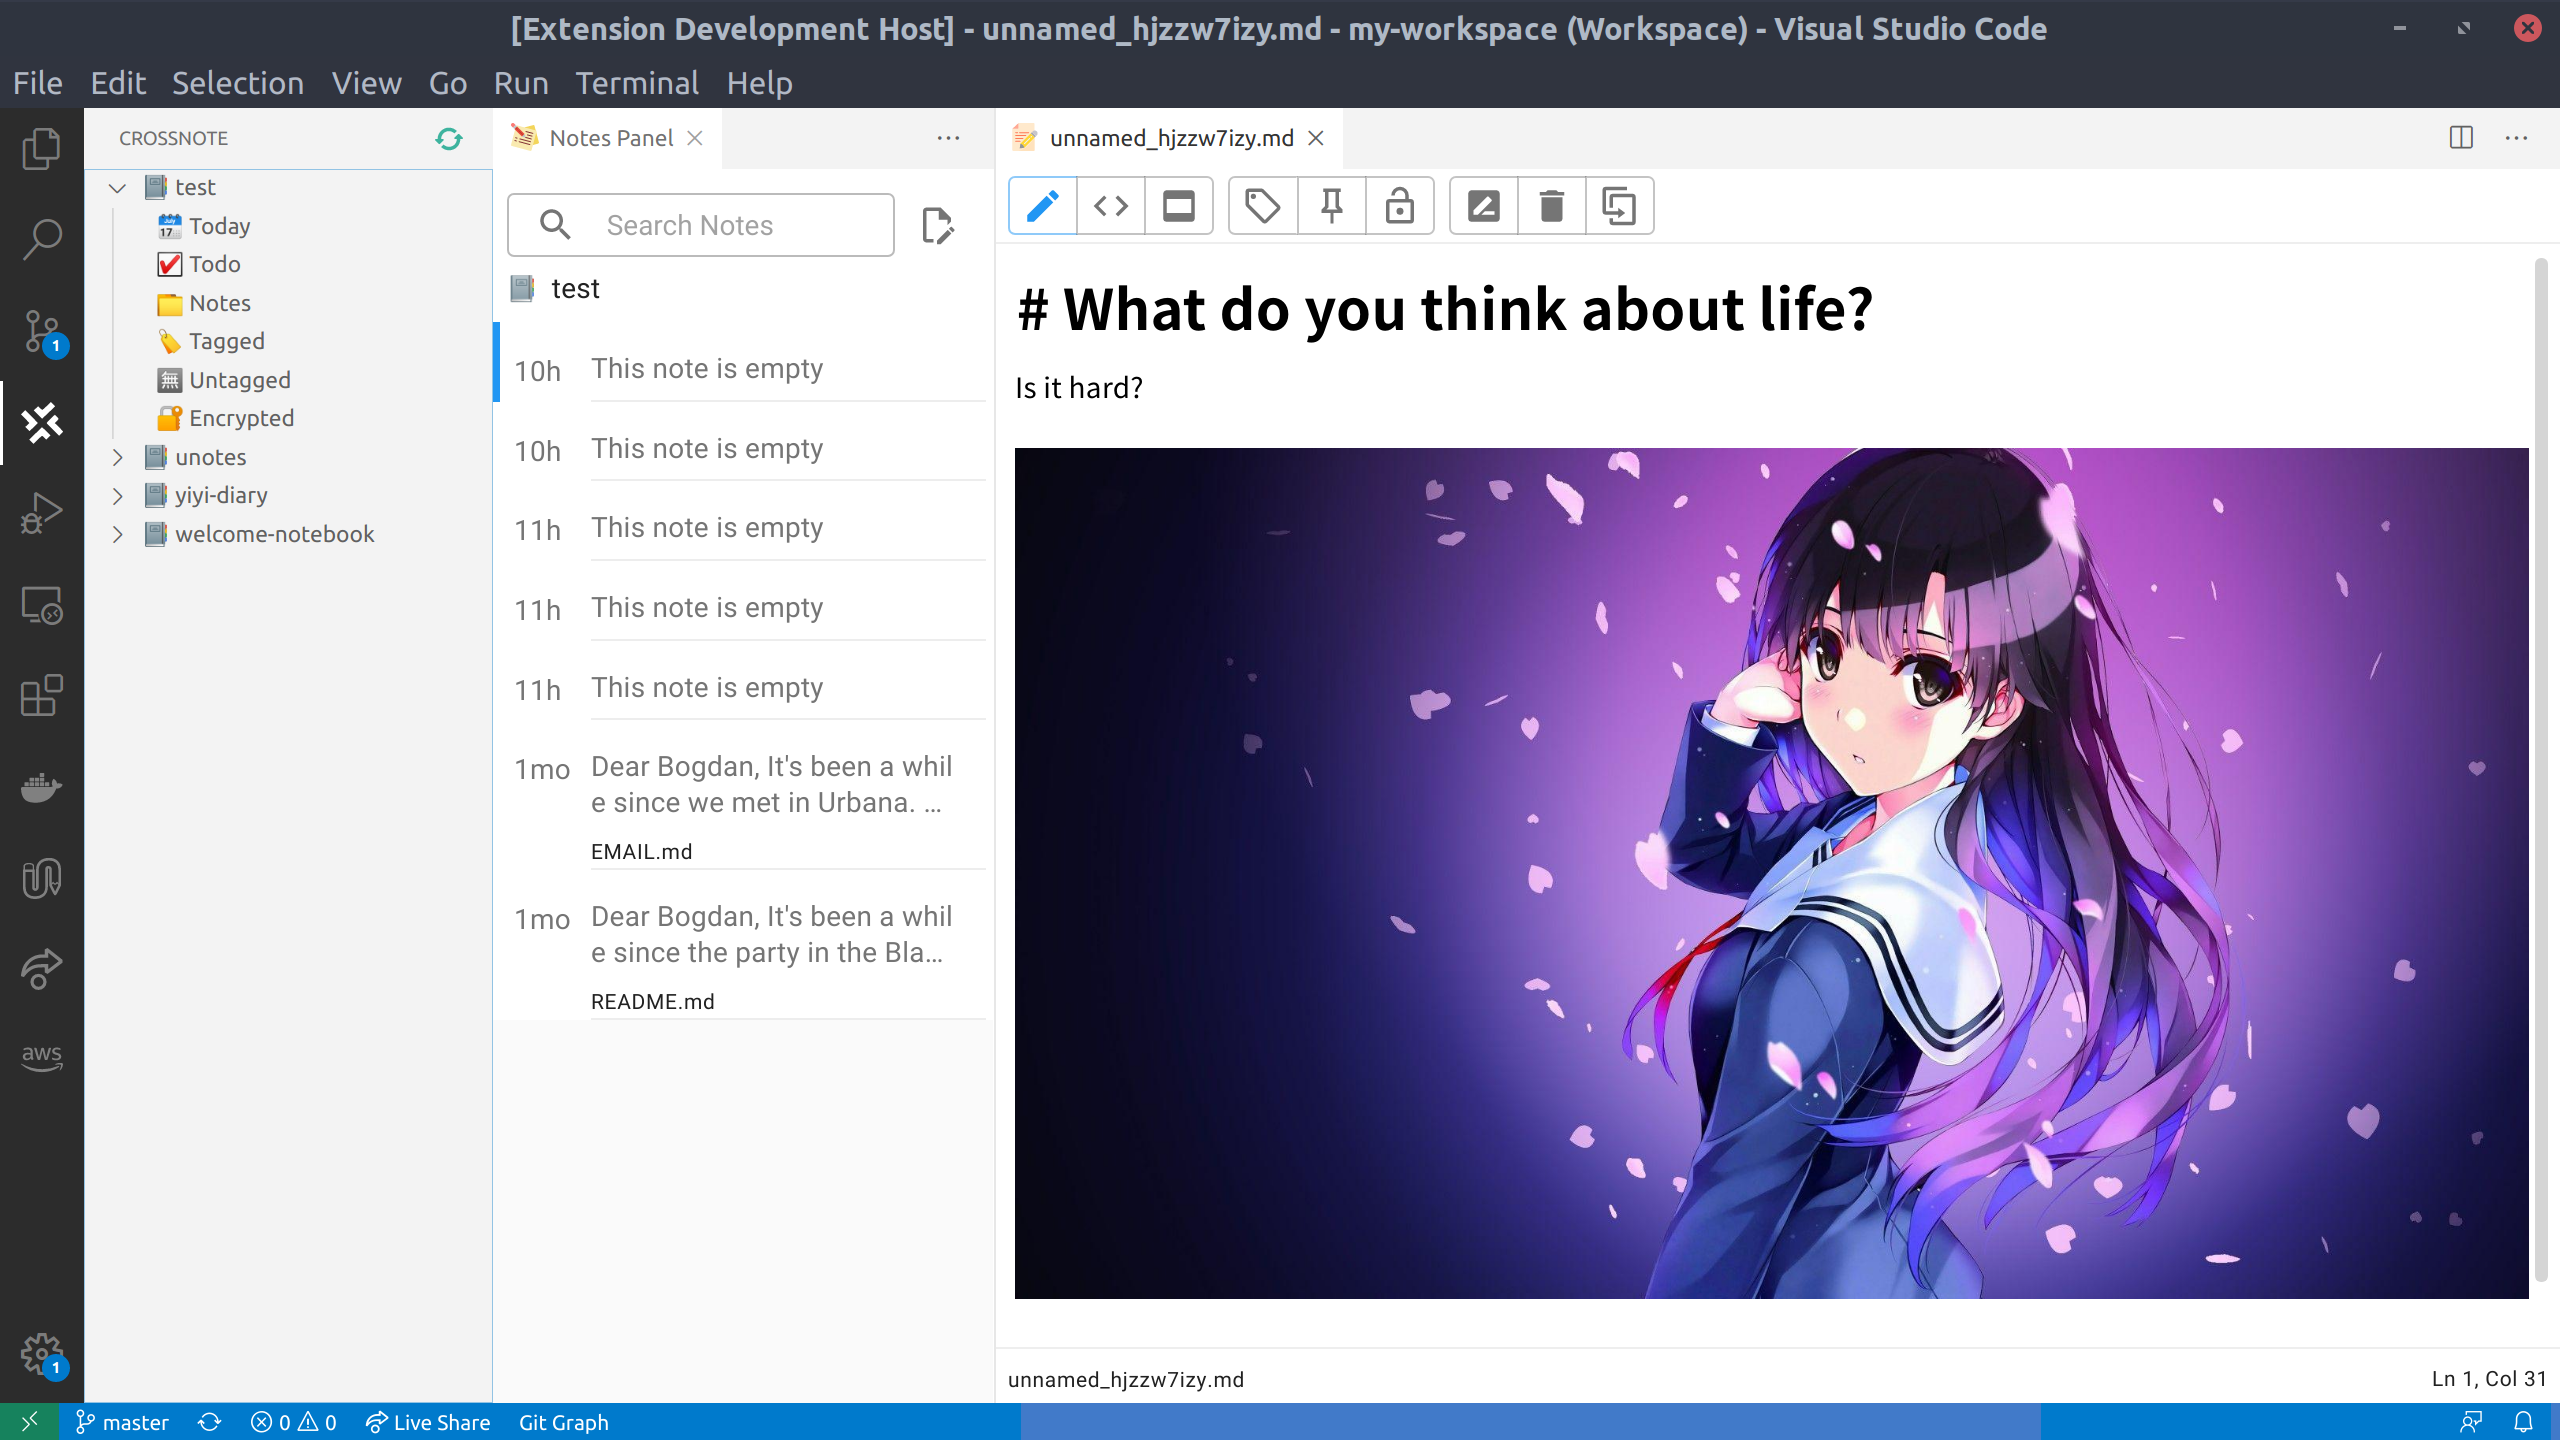Open the AWS toolkit view
2560x1440 pixels.
(x=41, y=1056)
